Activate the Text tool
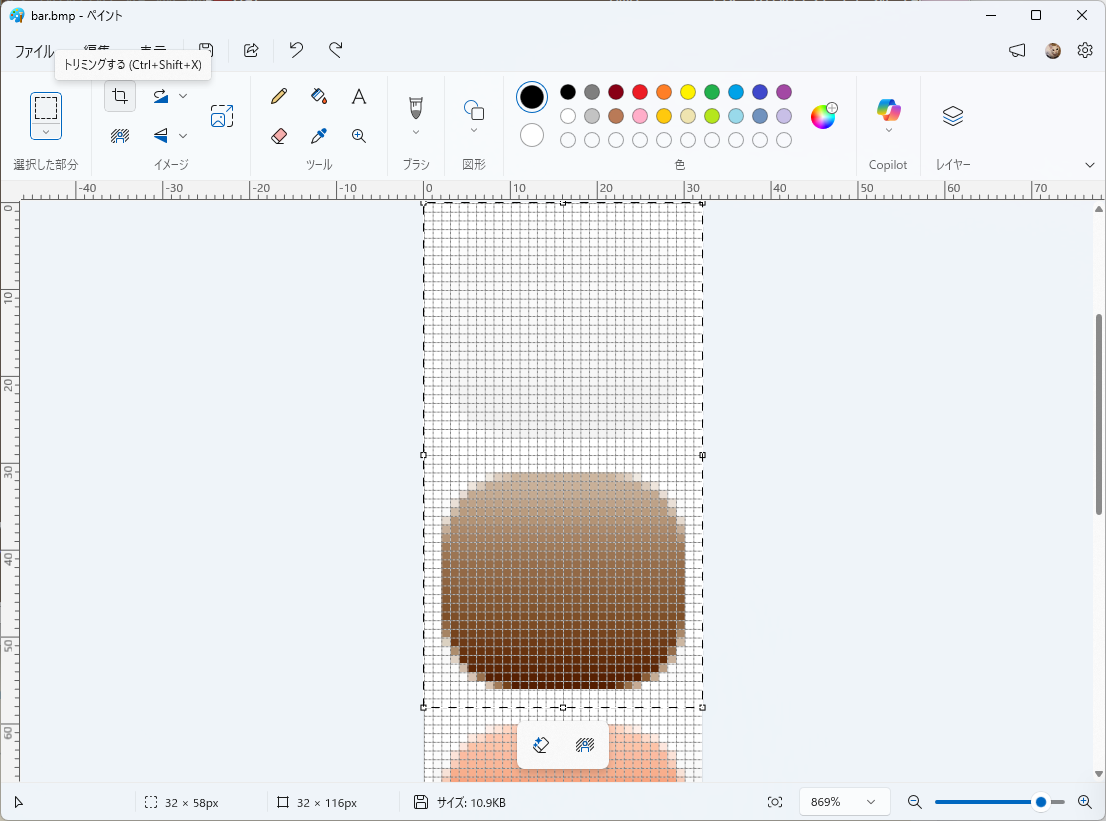Image resolution: width=1106 pixels, height=821 pixels. [359, 96]
